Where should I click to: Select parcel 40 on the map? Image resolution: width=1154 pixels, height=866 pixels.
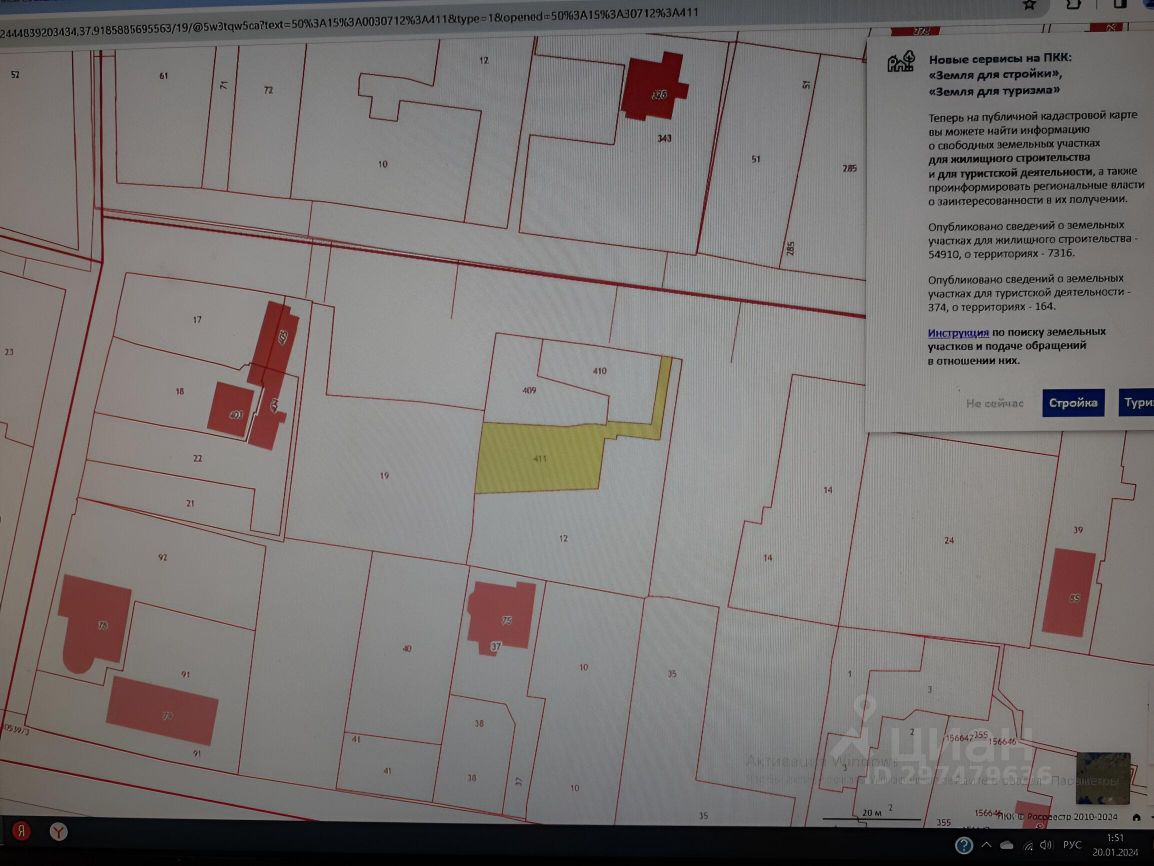point(406,648)
